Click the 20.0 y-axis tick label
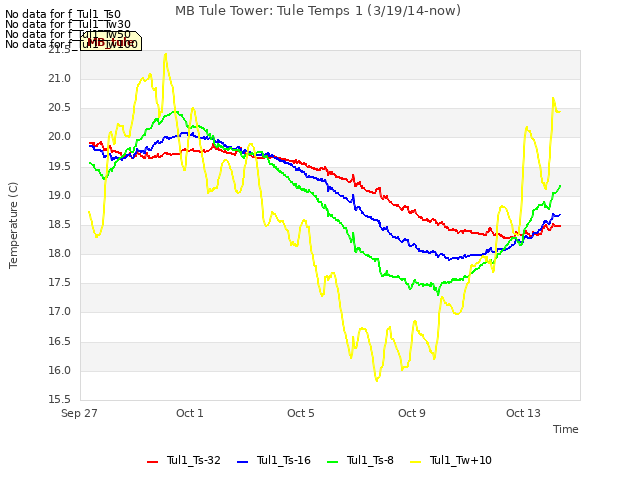The image size is (640, 480). click(x=60, y=137)
